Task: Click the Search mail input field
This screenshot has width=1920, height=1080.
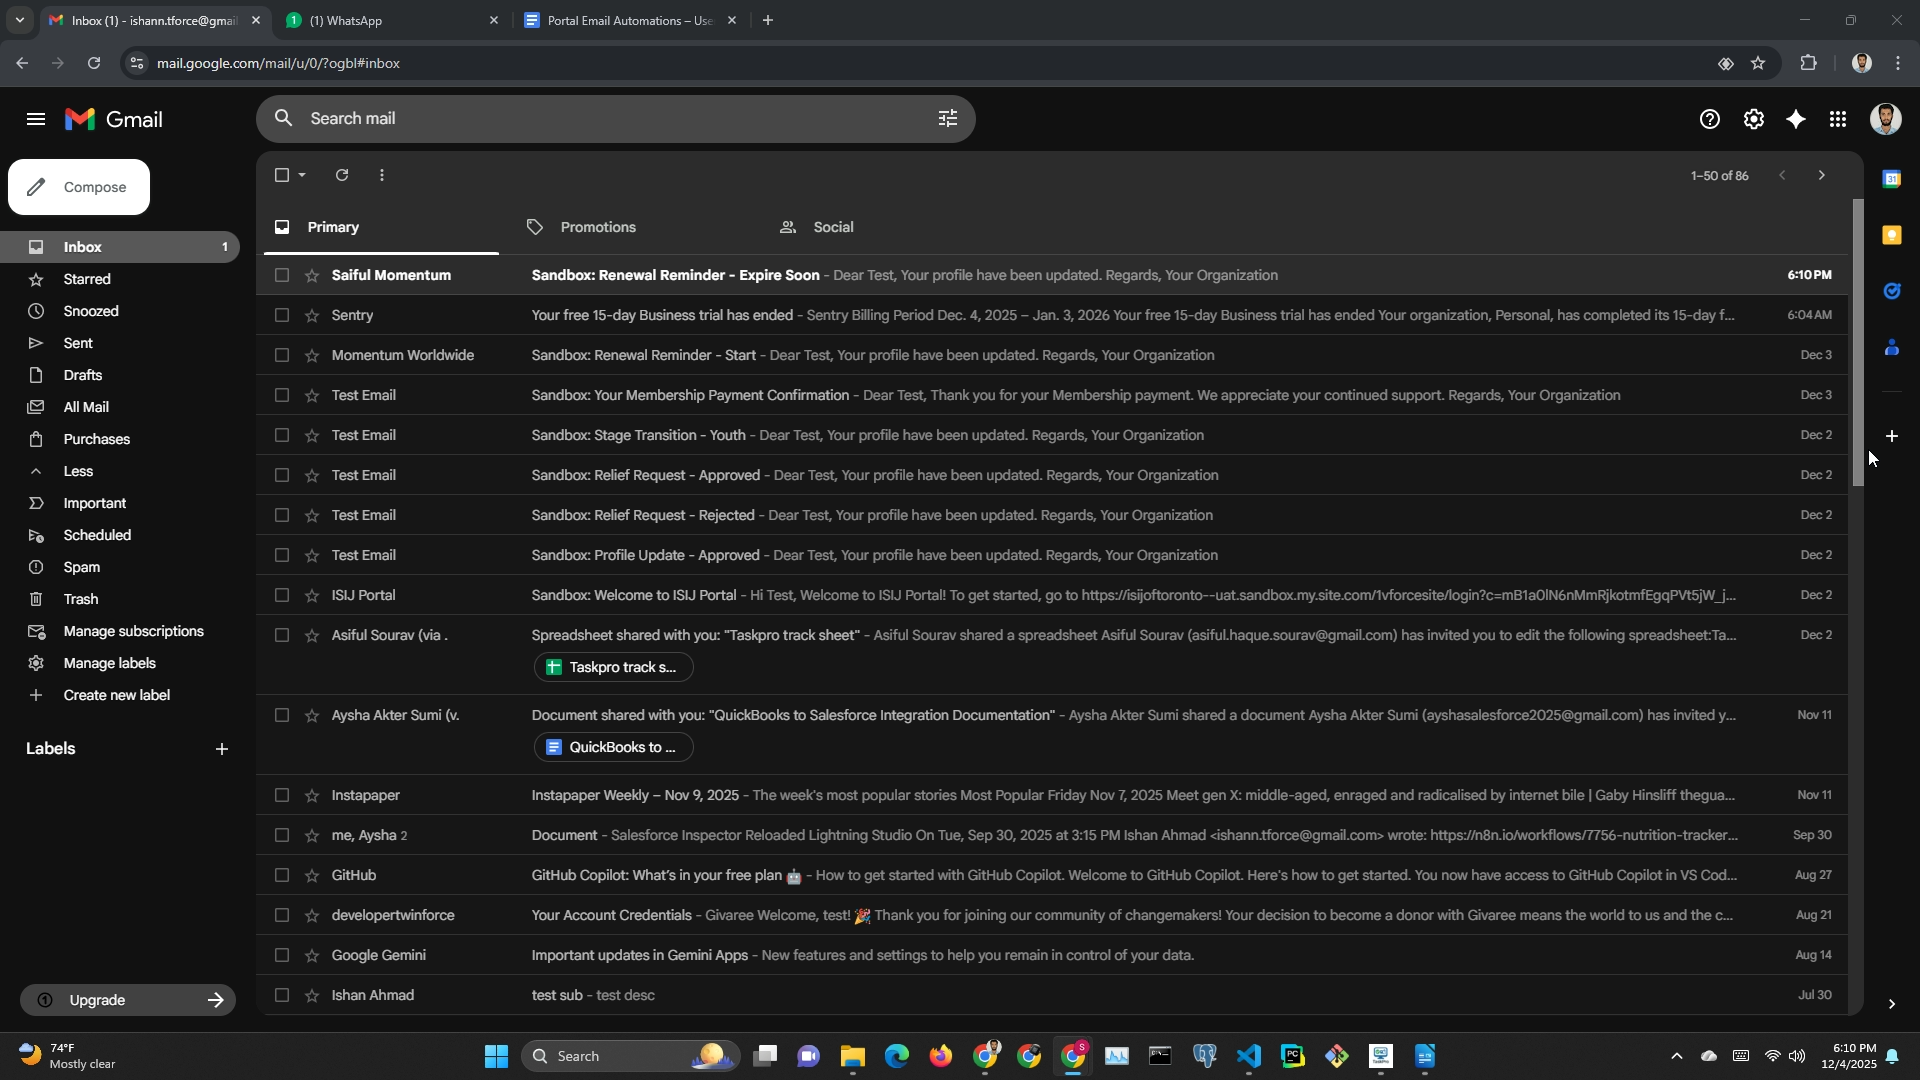Action: [600, 119]
